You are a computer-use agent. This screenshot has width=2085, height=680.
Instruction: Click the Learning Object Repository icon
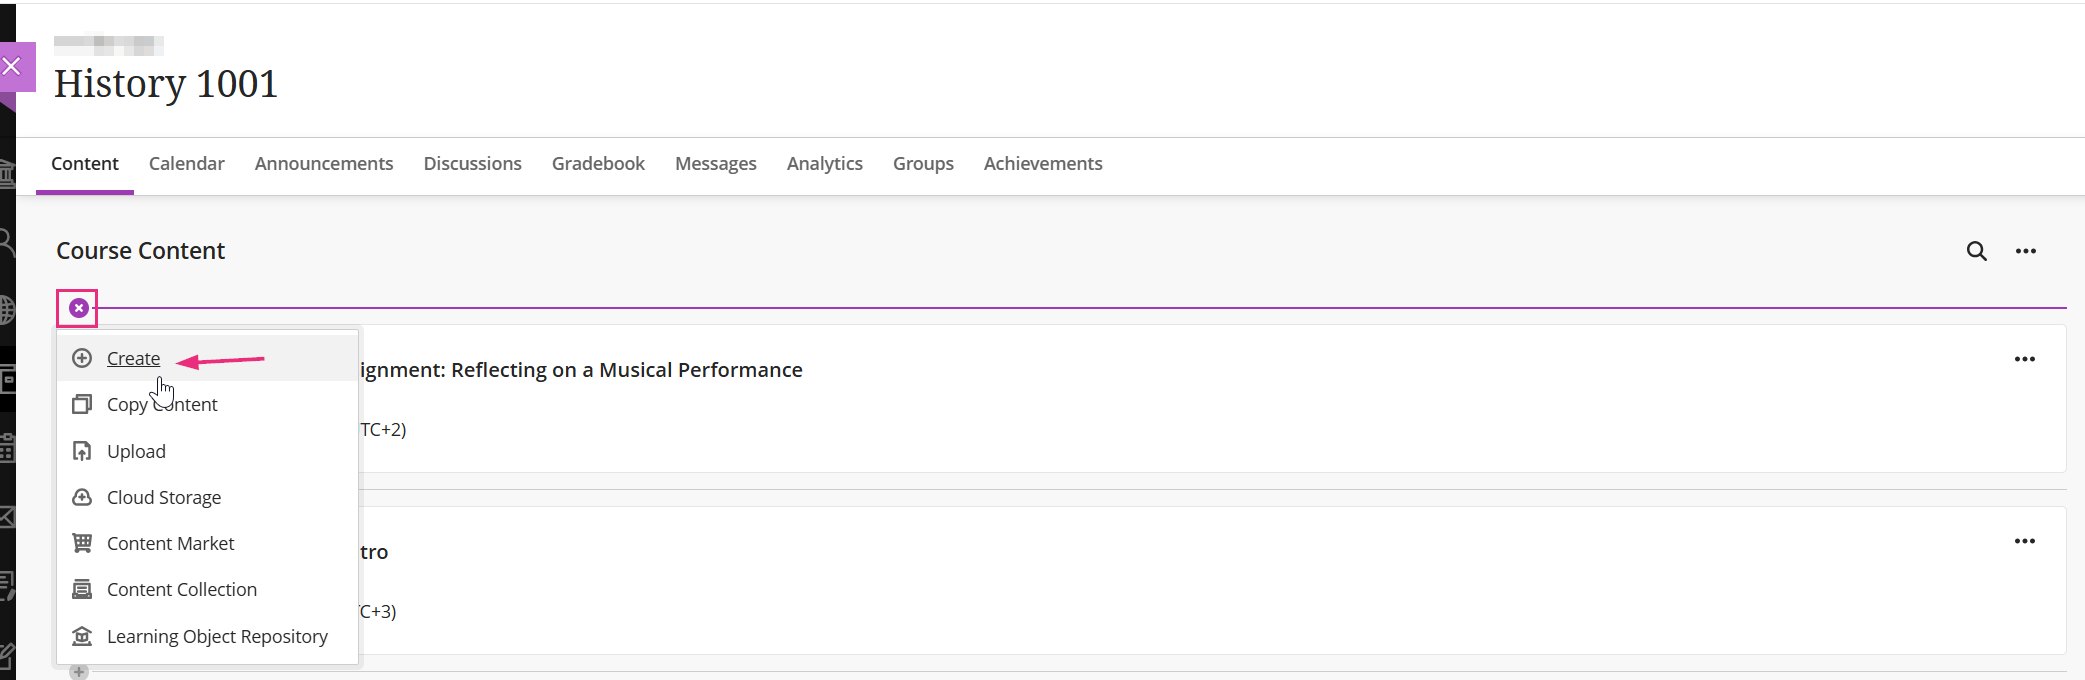pos(83,636)
